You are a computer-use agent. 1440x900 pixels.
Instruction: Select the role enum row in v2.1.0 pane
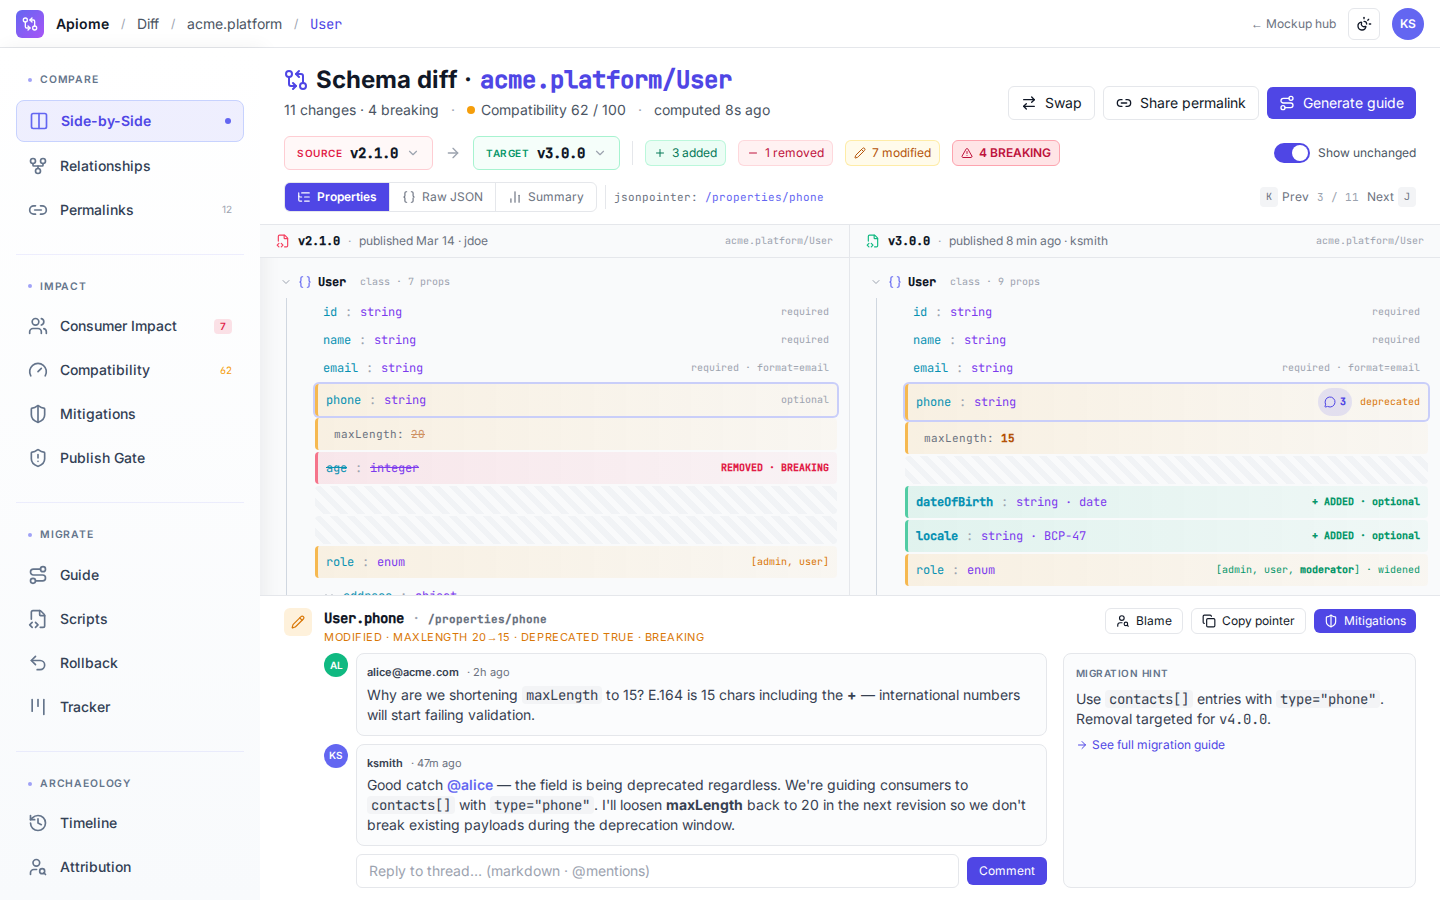point(576,562)
